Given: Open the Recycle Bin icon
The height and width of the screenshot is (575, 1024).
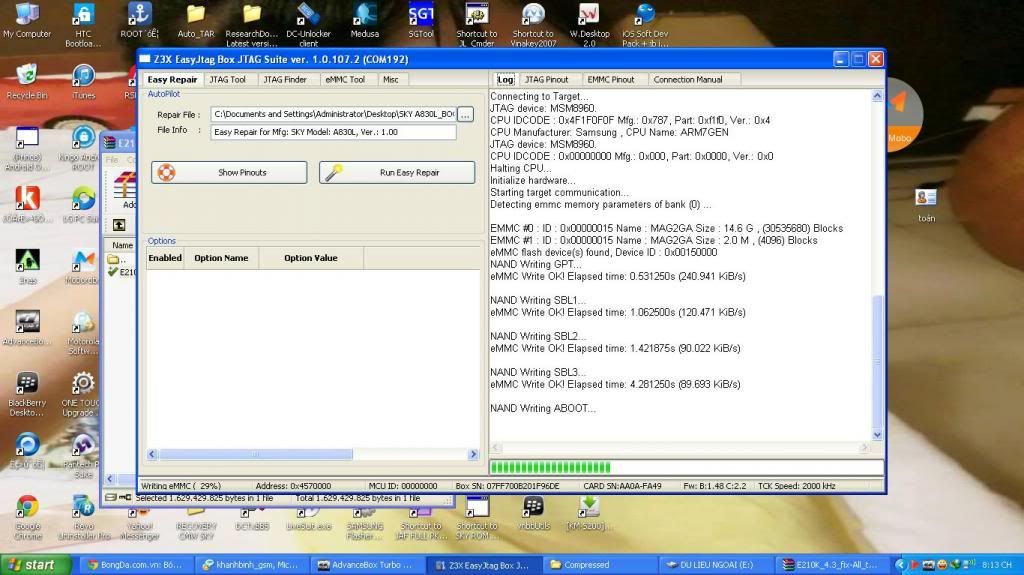Looking at the screenshot, I should click(27, 81).
